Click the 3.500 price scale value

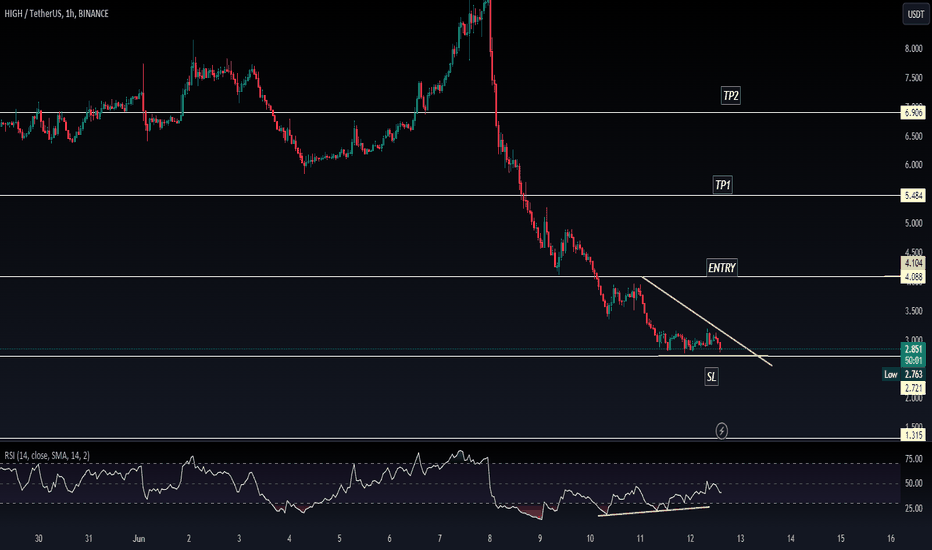pos(914,311)
